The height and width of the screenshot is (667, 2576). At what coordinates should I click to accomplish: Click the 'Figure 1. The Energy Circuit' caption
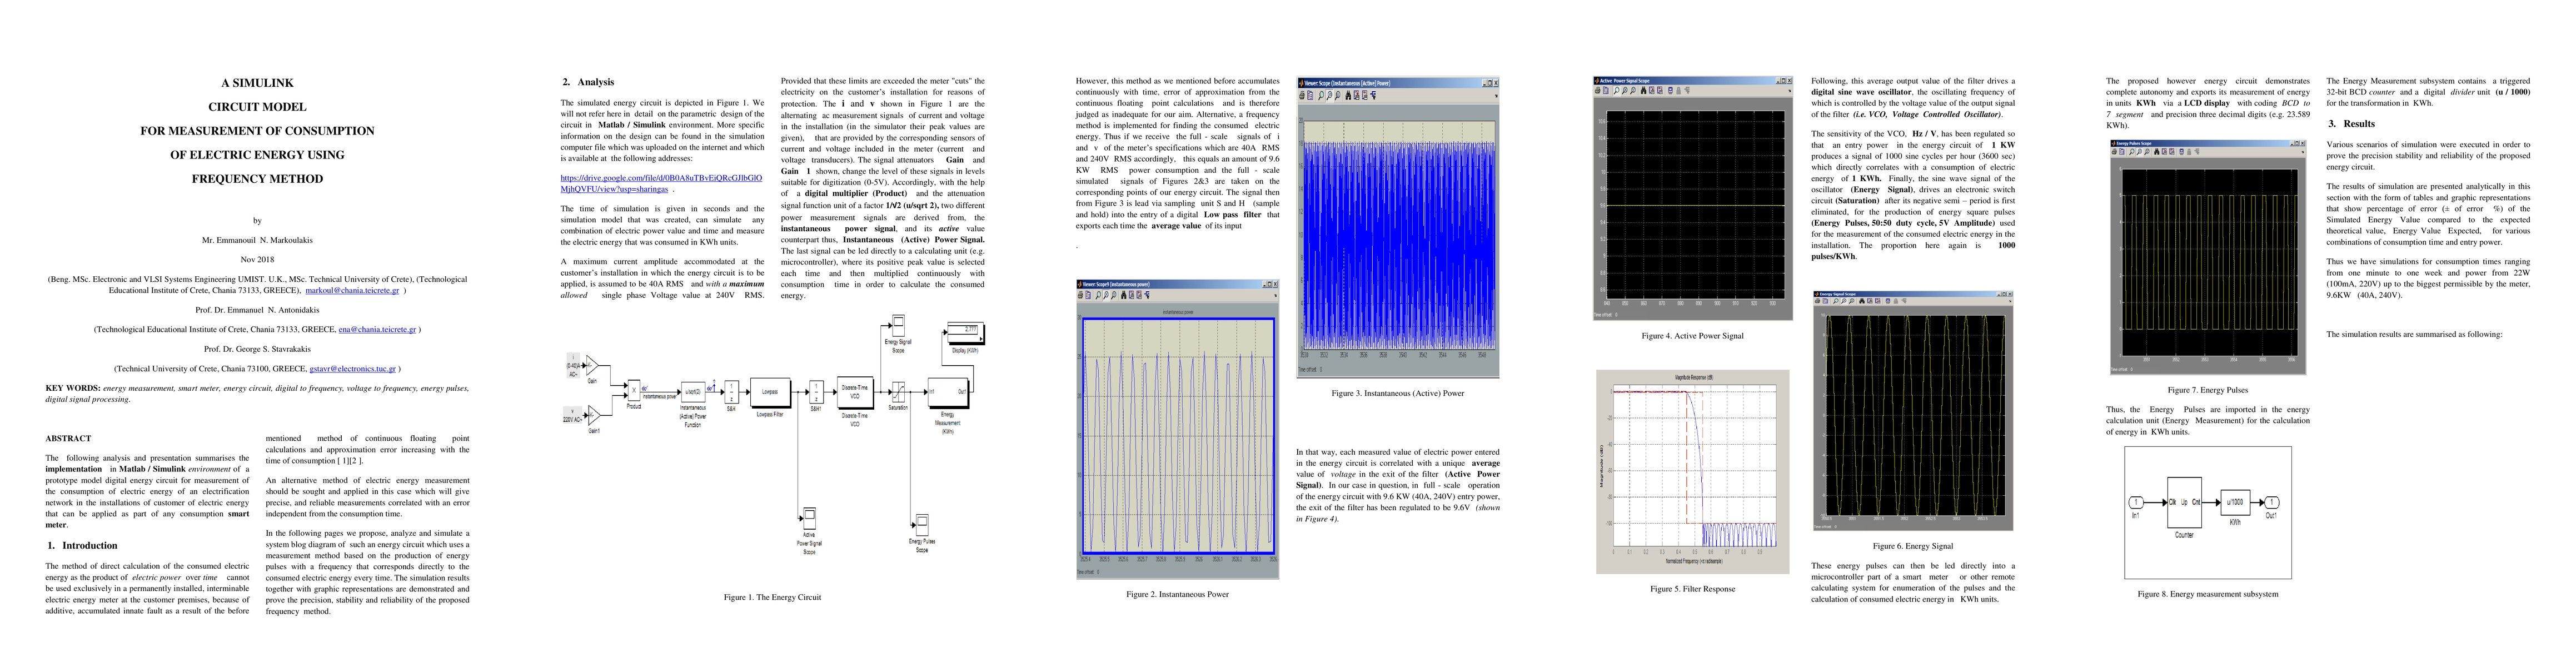point(772,598)
